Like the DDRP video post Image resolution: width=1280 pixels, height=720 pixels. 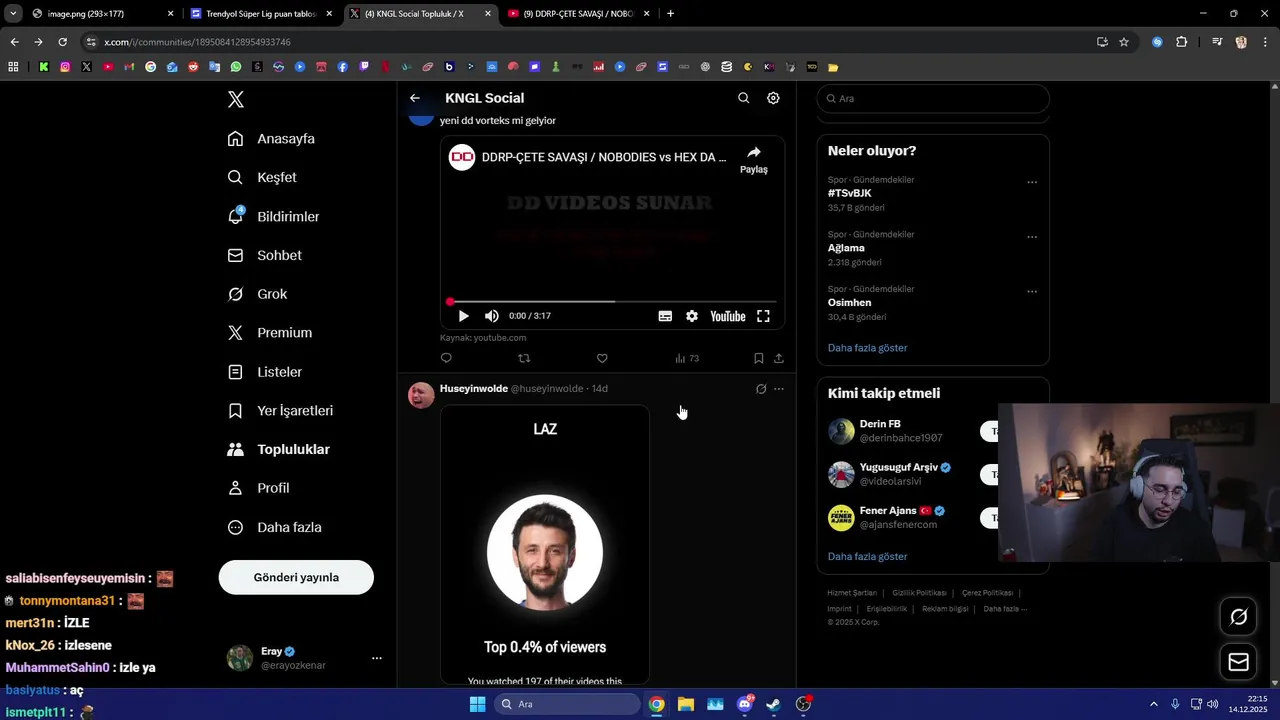point(602,358)
